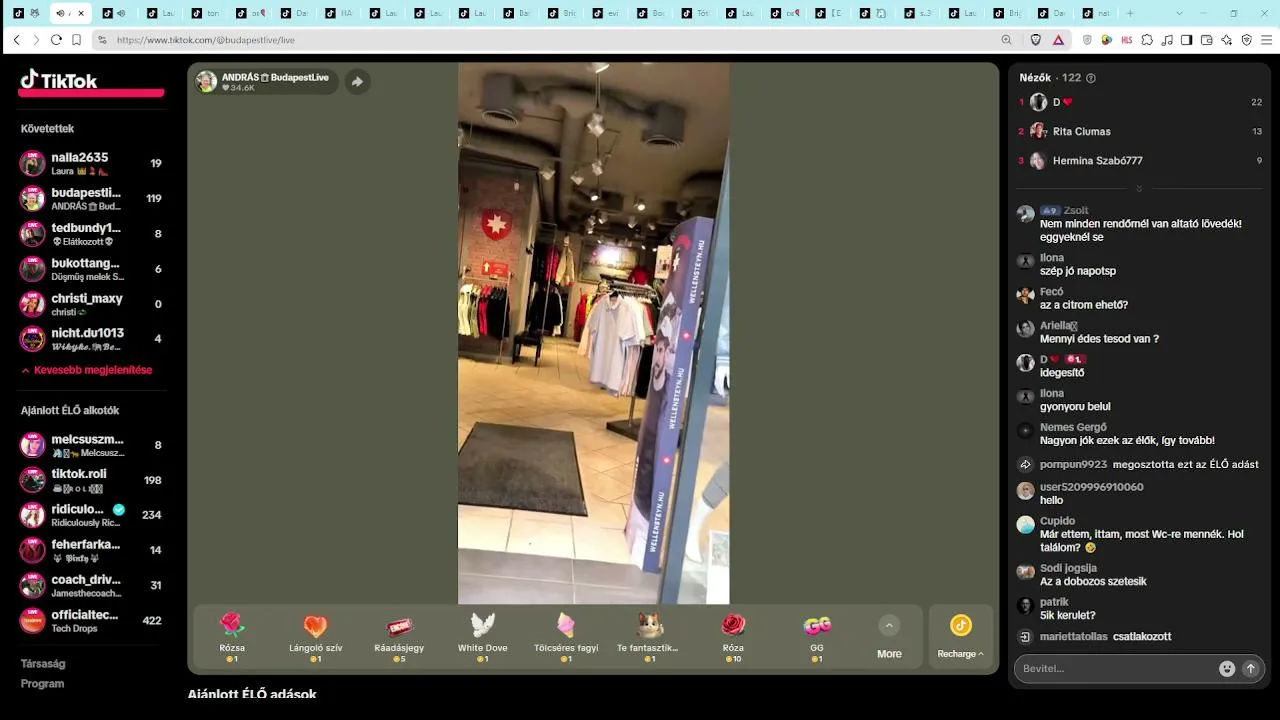Send the Lángoló szív gift
The image size is (1280, 720).
pos(315,637)
